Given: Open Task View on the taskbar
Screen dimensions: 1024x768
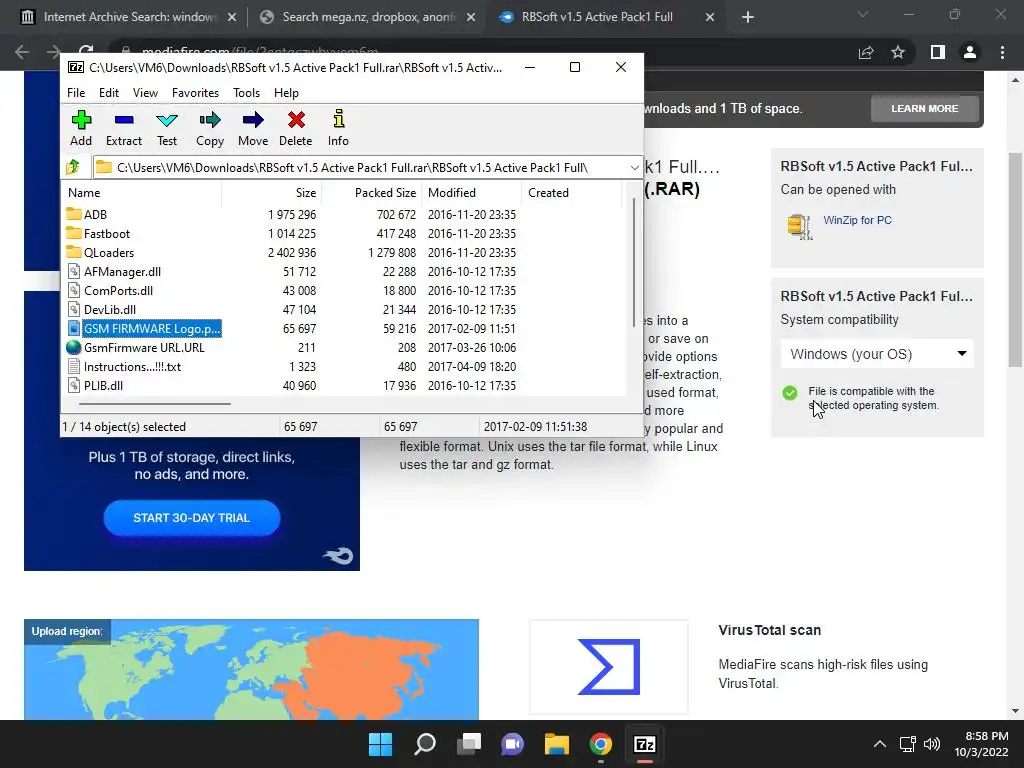Looking at the screenshot, I should pyautogui.click(x=469, y=744).
